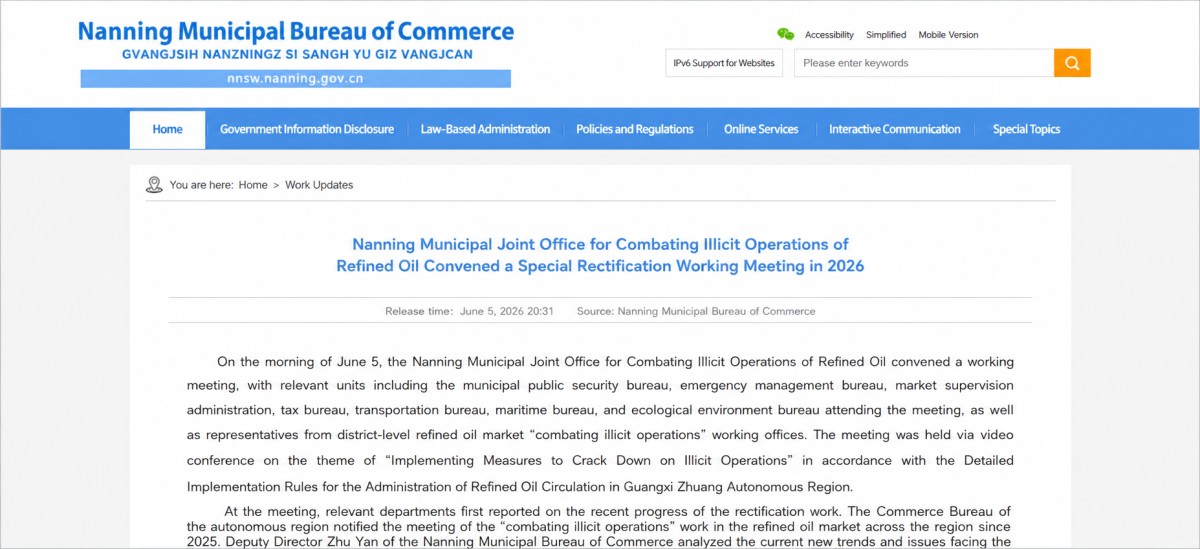Click the Source: Nanning Municipal Bureau of Commerce text
Screen dimensions: 1200x549
[x=696, y=311]
